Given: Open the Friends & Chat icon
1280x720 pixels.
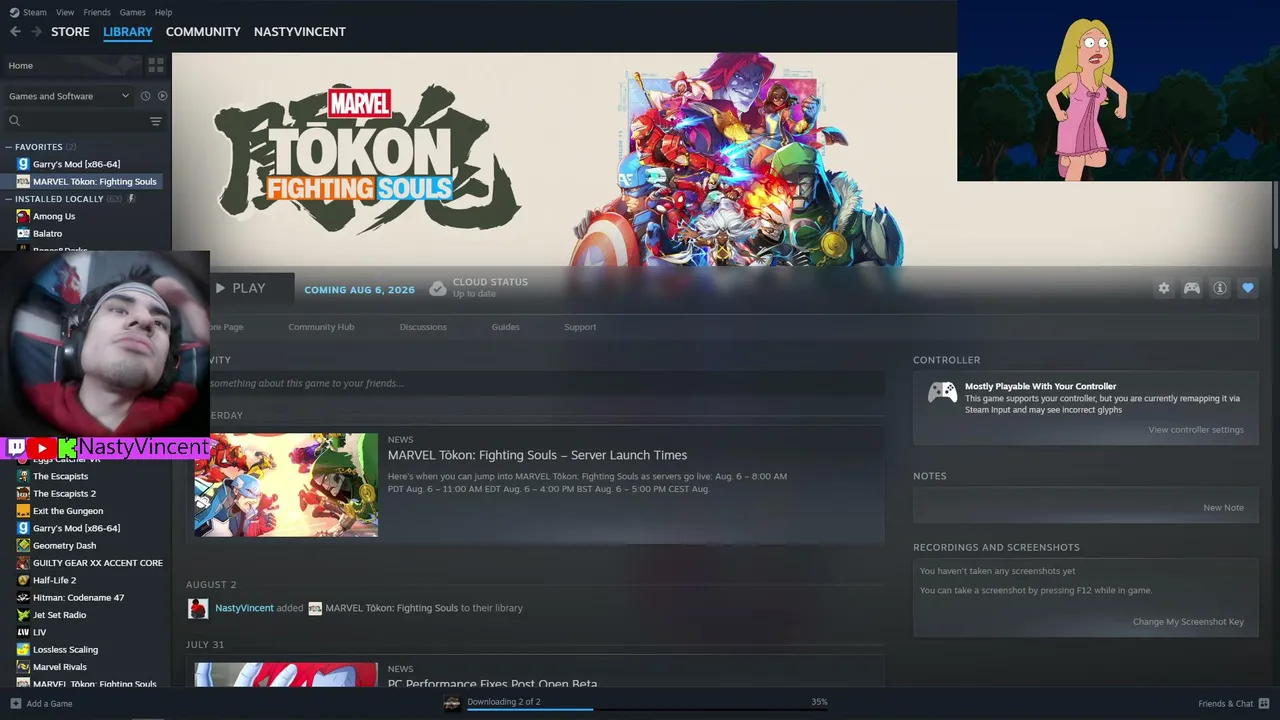Looking at the screenshot, I should tap(1265, 703).
